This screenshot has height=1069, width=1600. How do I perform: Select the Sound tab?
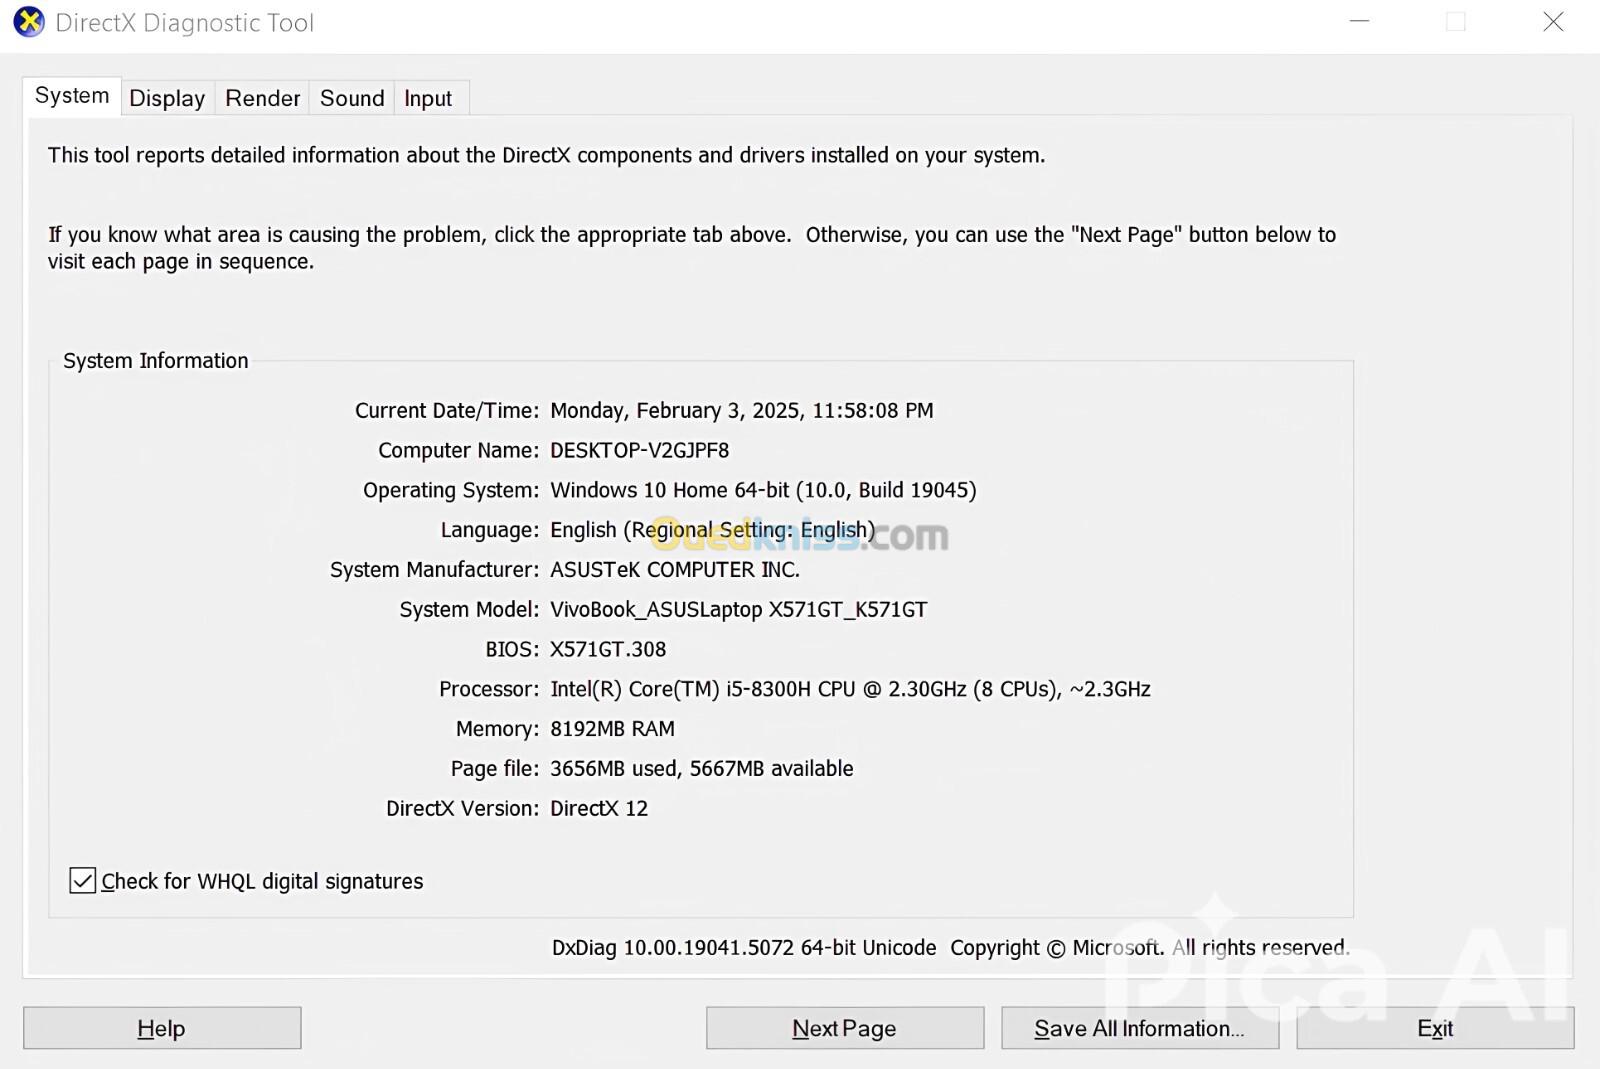click(x=352, y=98)
